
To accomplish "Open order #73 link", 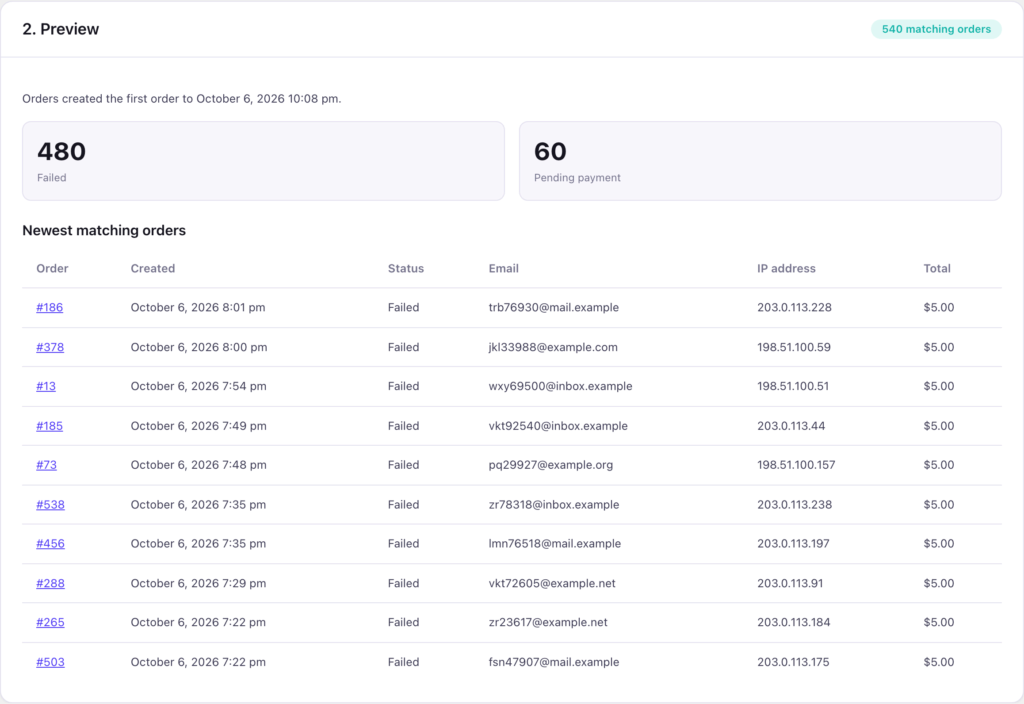I will [x=46, y=465].
